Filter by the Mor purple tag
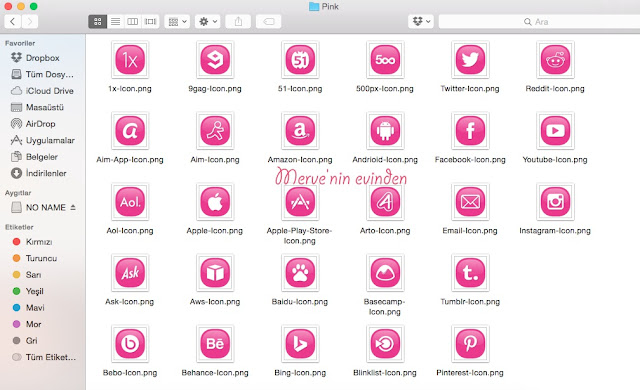Image resolution: width=640 pixels, height=390 pixels. point(43,324)
